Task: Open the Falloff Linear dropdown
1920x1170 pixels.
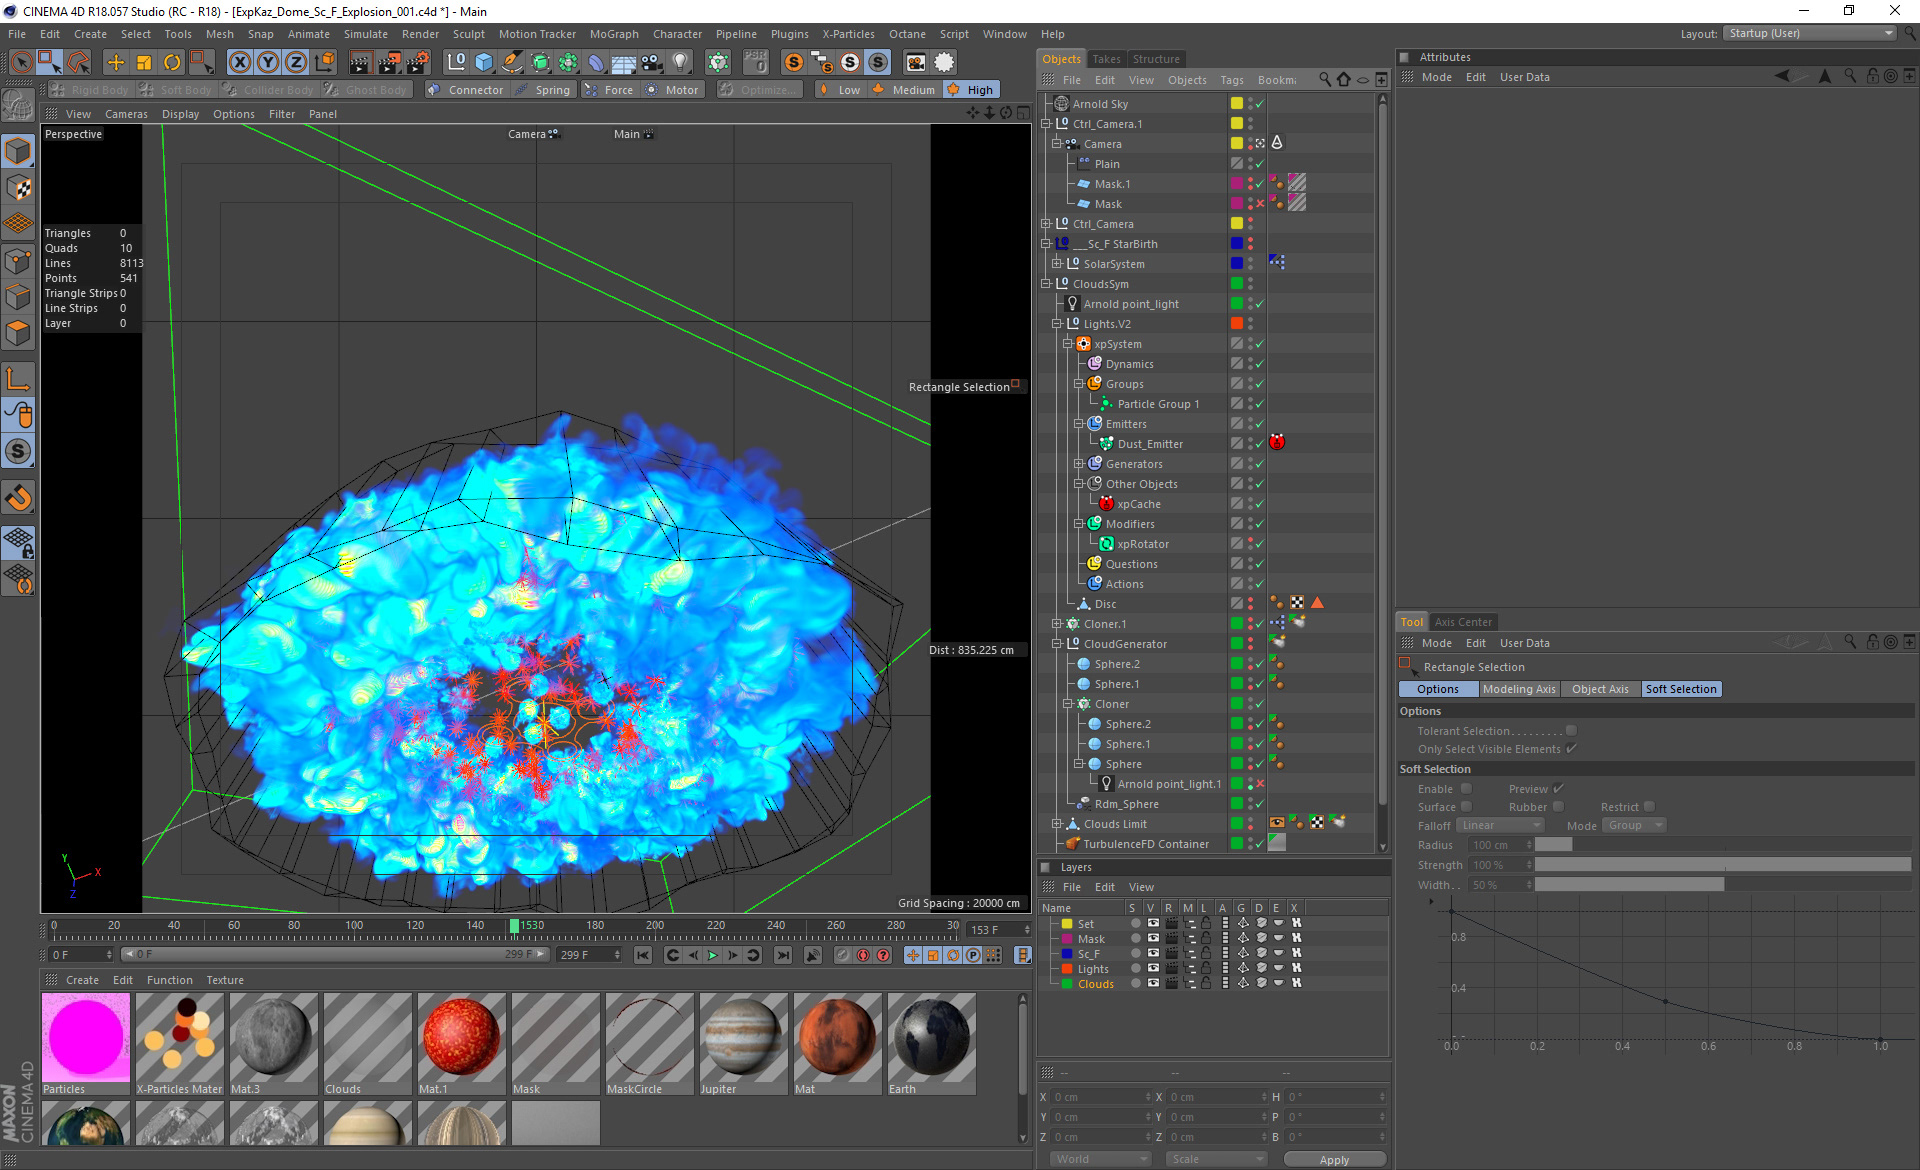Action: [x=1500, y=826]
